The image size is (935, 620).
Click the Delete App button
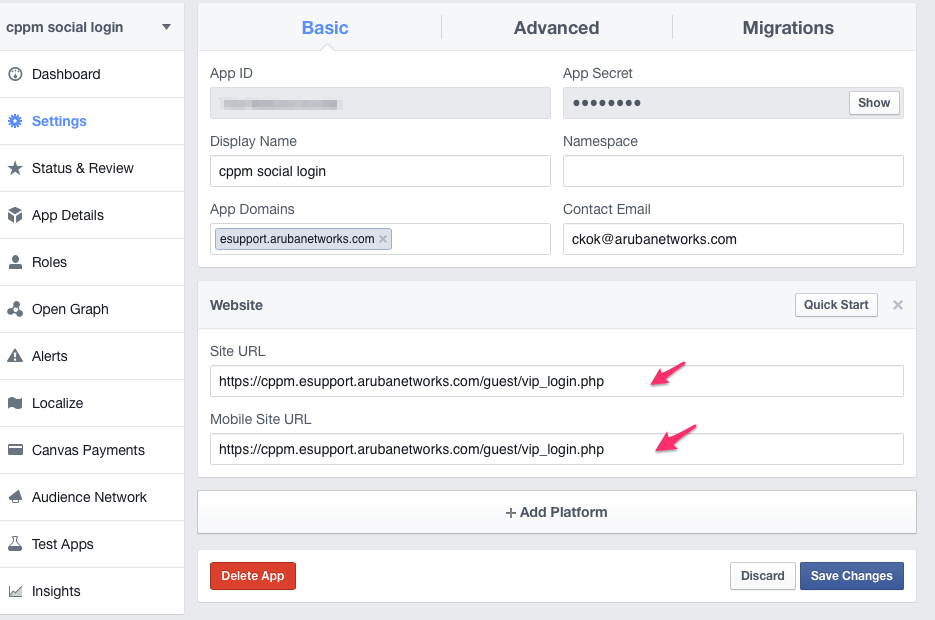(253, 576)
